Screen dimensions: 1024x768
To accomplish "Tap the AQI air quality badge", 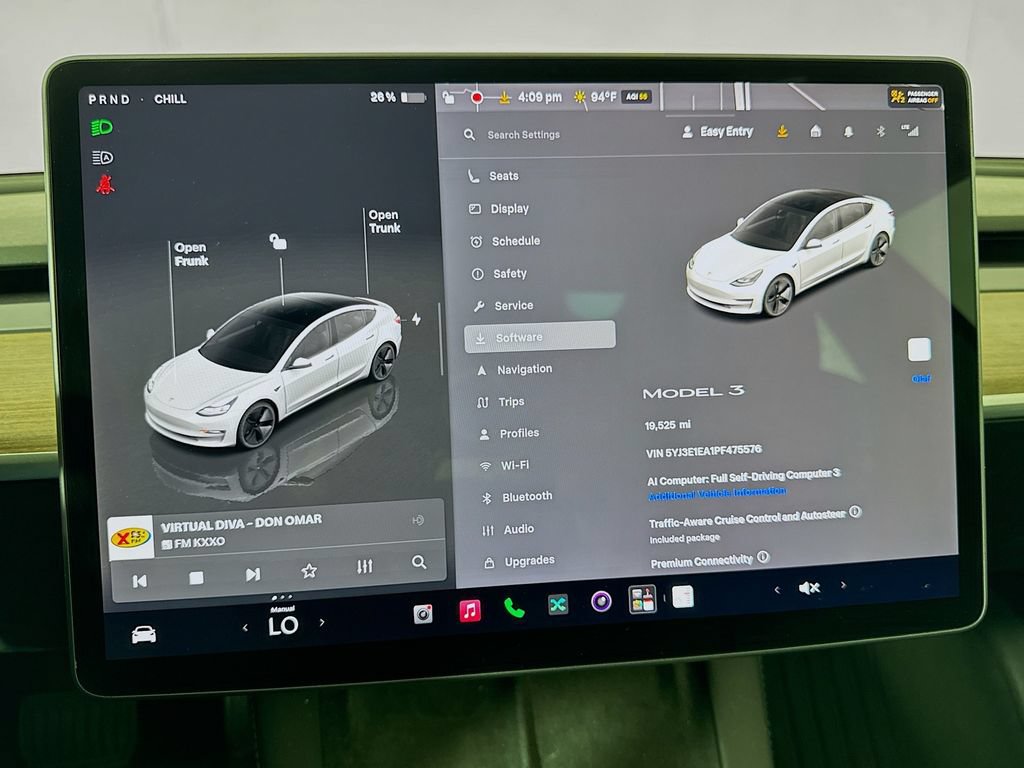I will [635, 97].
